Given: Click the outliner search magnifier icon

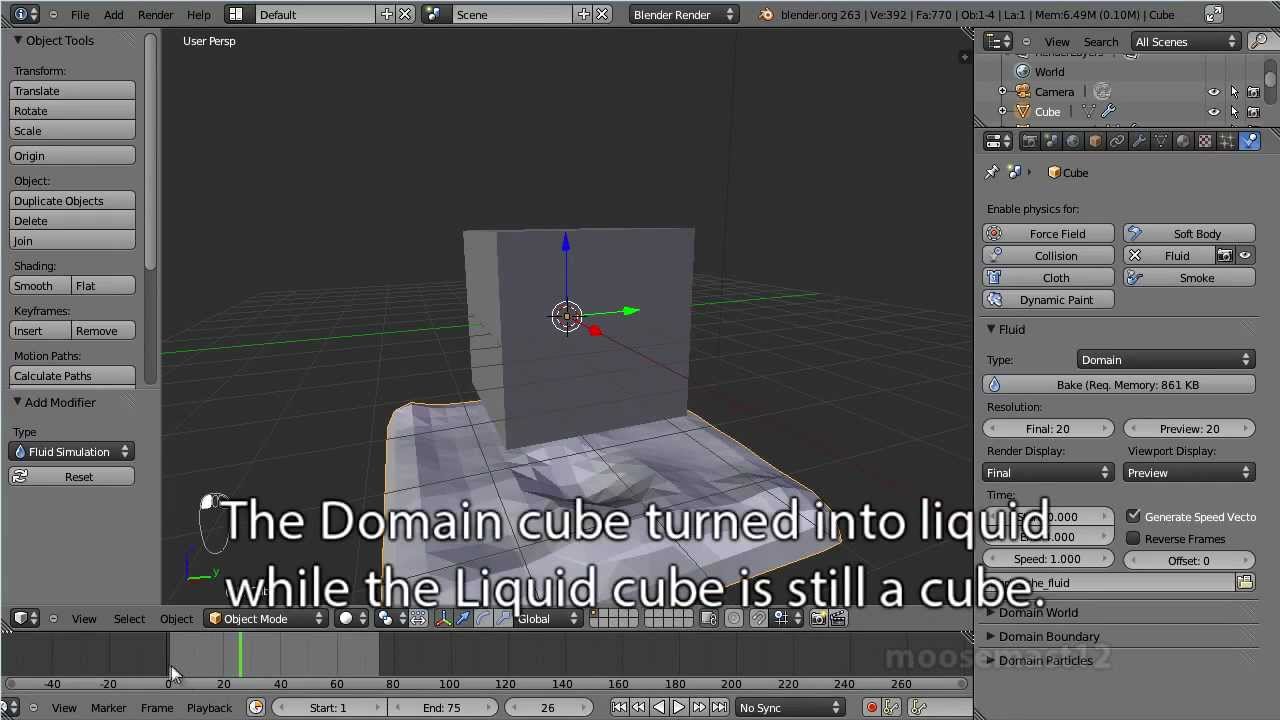Looking at the screenshot, I should 1260,41.
